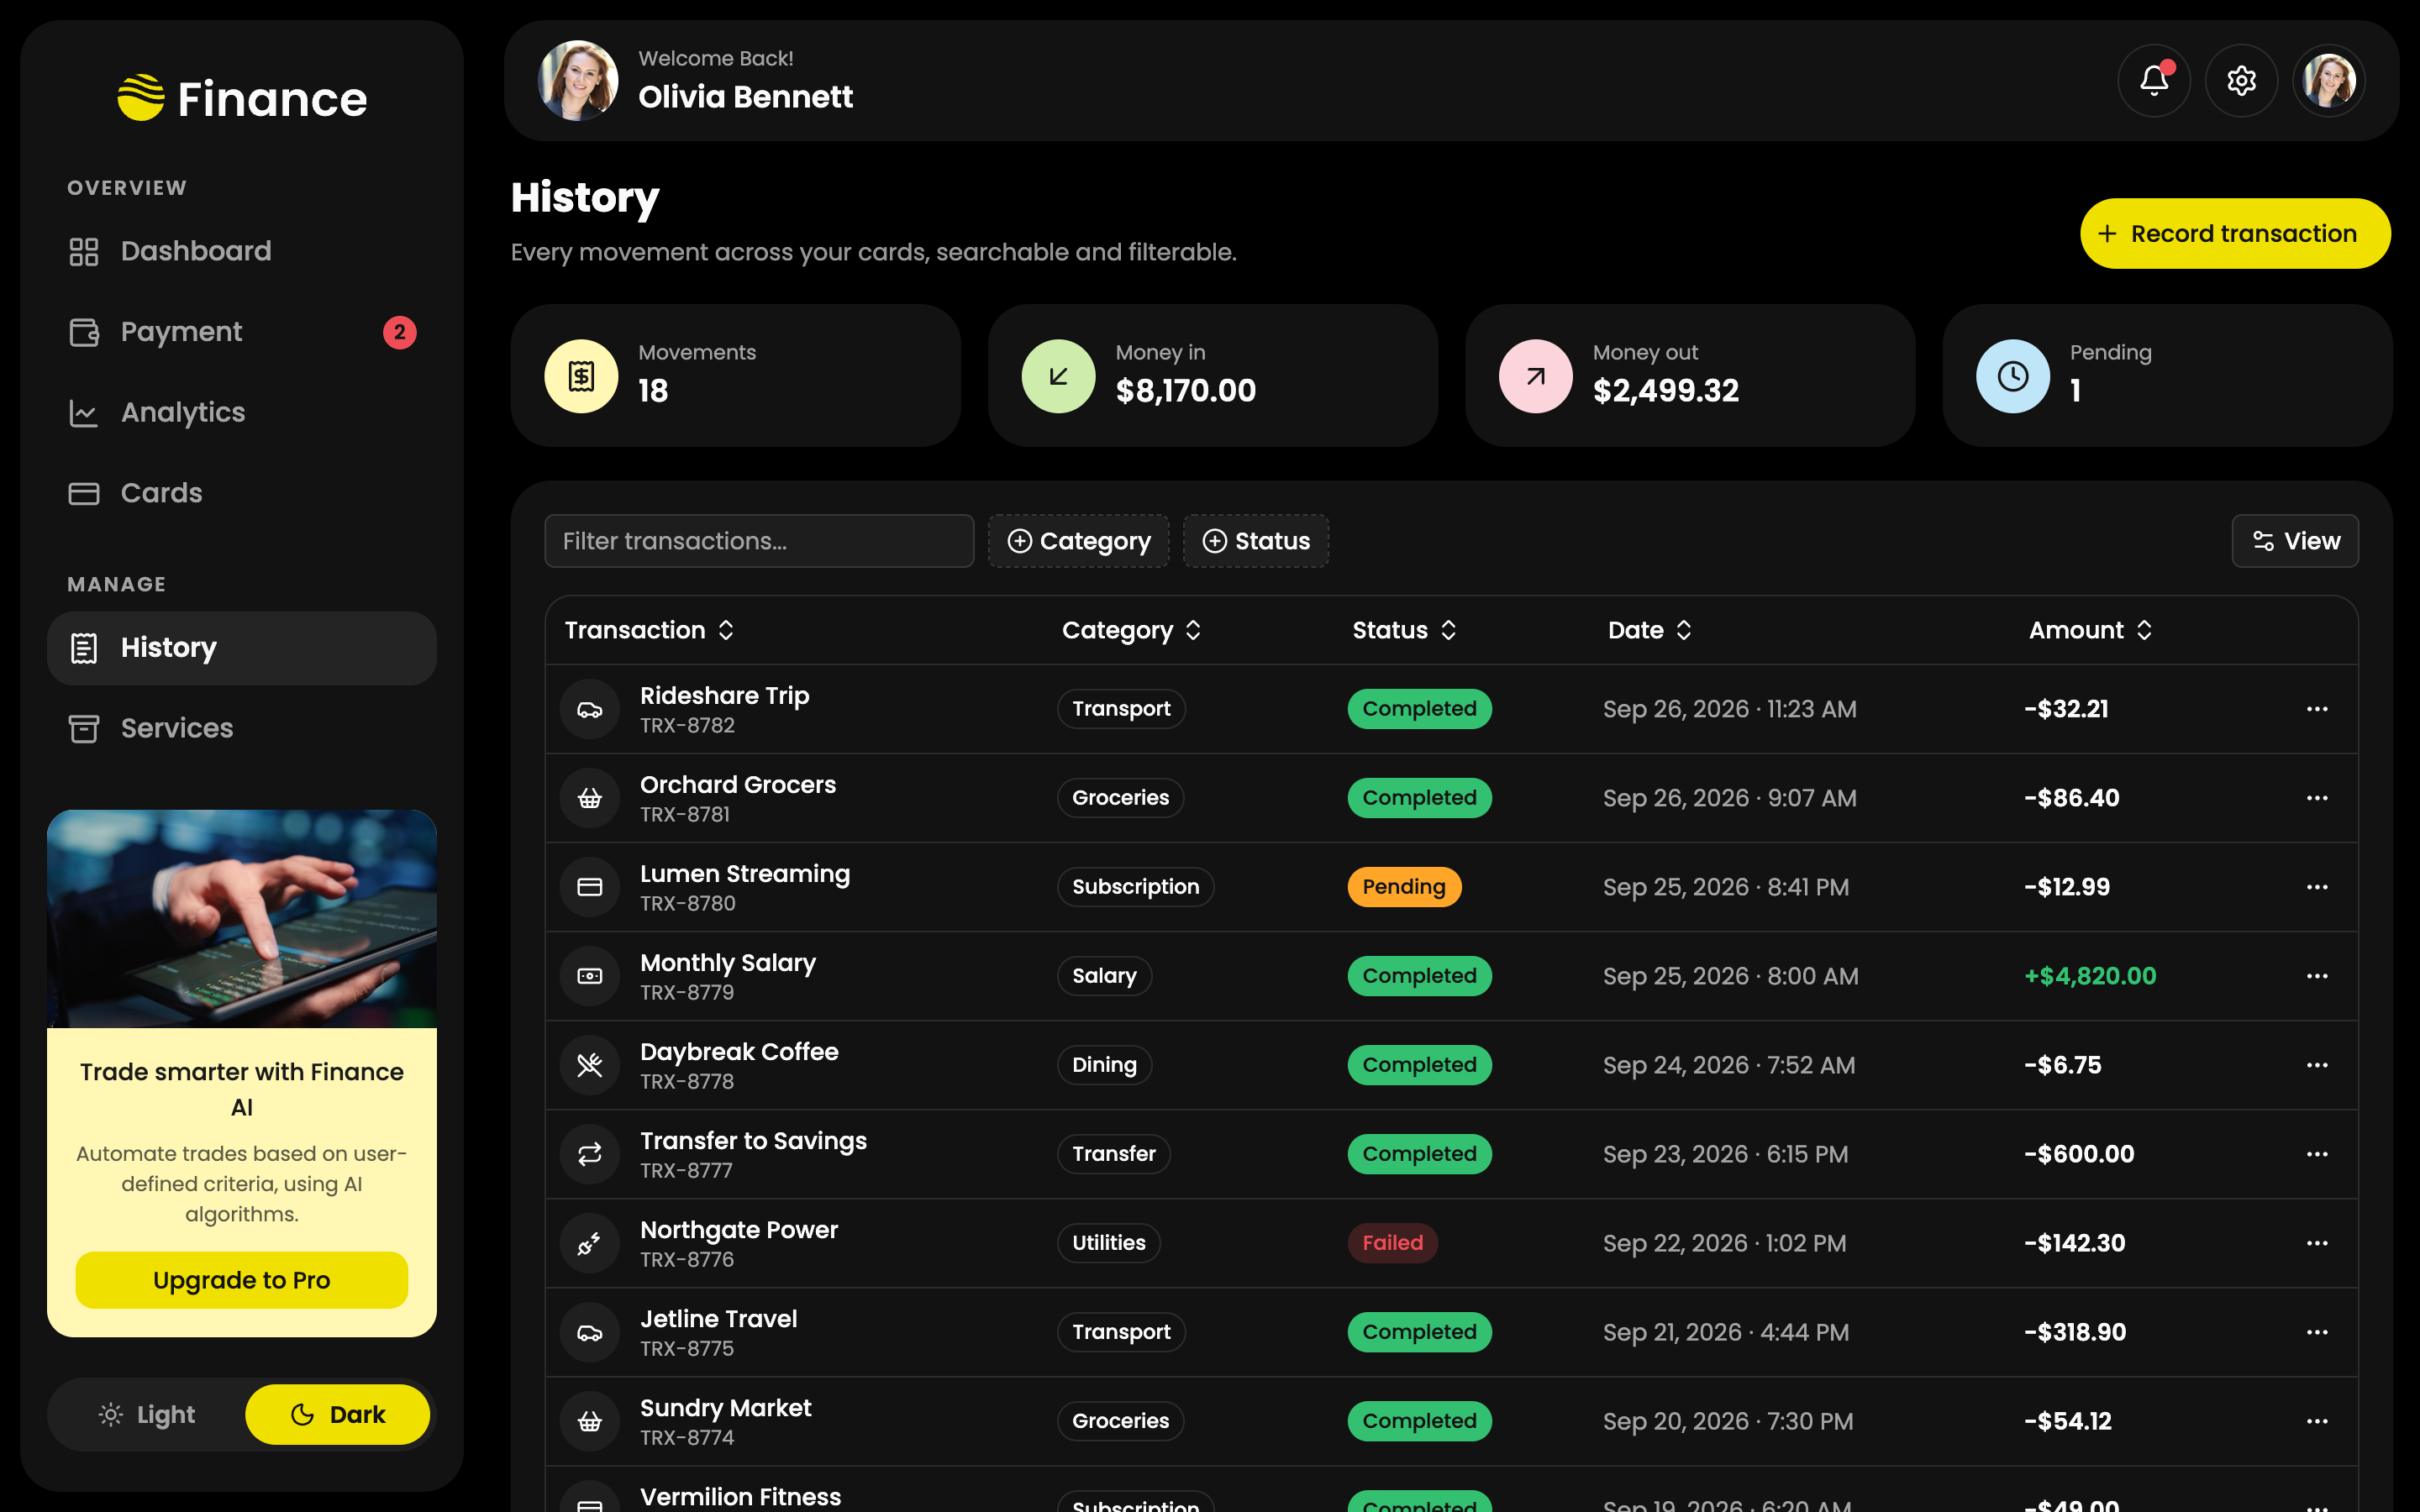Click the Money out arrow icon
Viewport: 2420px width, 1512px height.
click(1535, 376)
